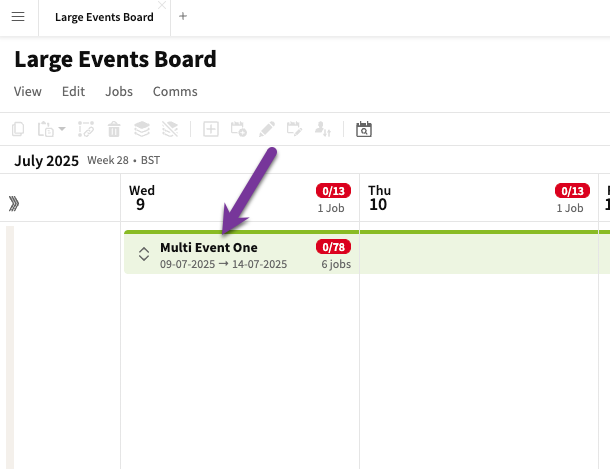This screenshot has height=469, width=610.
Task: Click the stacked layers group icon
Action: [142, 129]
